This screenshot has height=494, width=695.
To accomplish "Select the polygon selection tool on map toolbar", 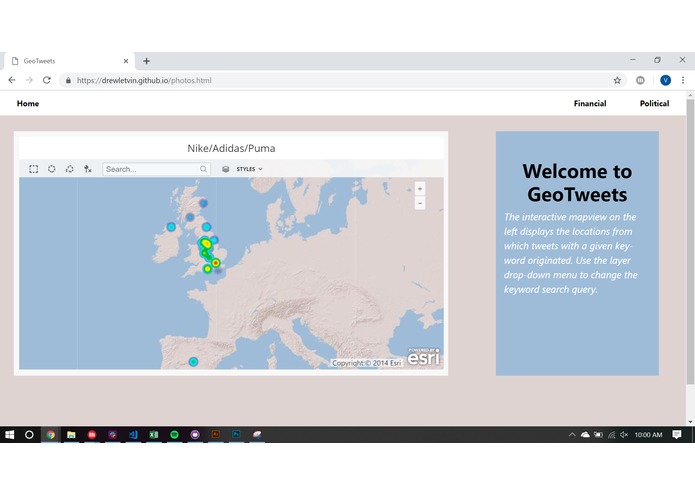I will [70, 169].
